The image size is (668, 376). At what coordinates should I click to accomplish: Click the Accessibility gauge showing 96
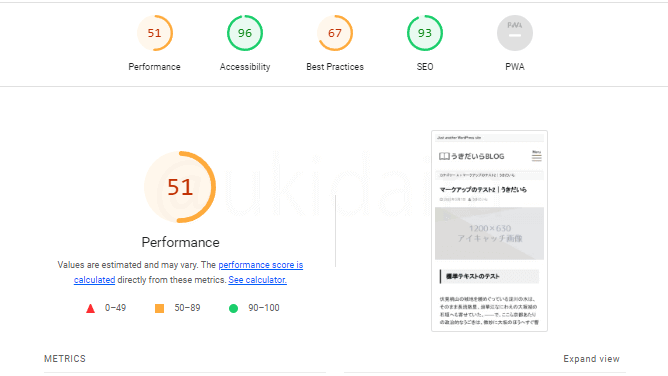pos(245,33)
